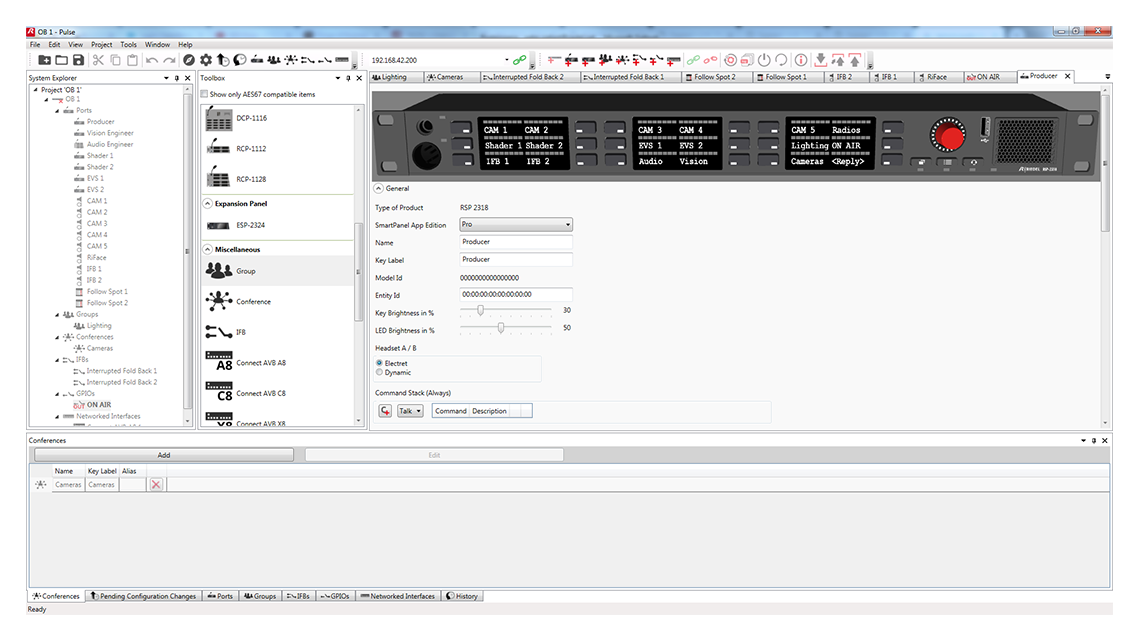Disconnect using the red link icon
The height and width of the screenshot is (640, 1140).
[x=711, y=60]
